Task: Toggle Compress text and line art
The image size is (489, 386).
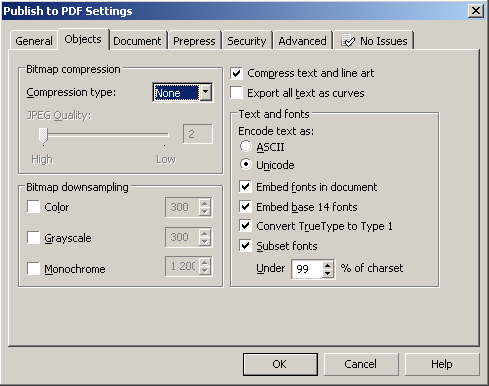Action: point(236,73)
